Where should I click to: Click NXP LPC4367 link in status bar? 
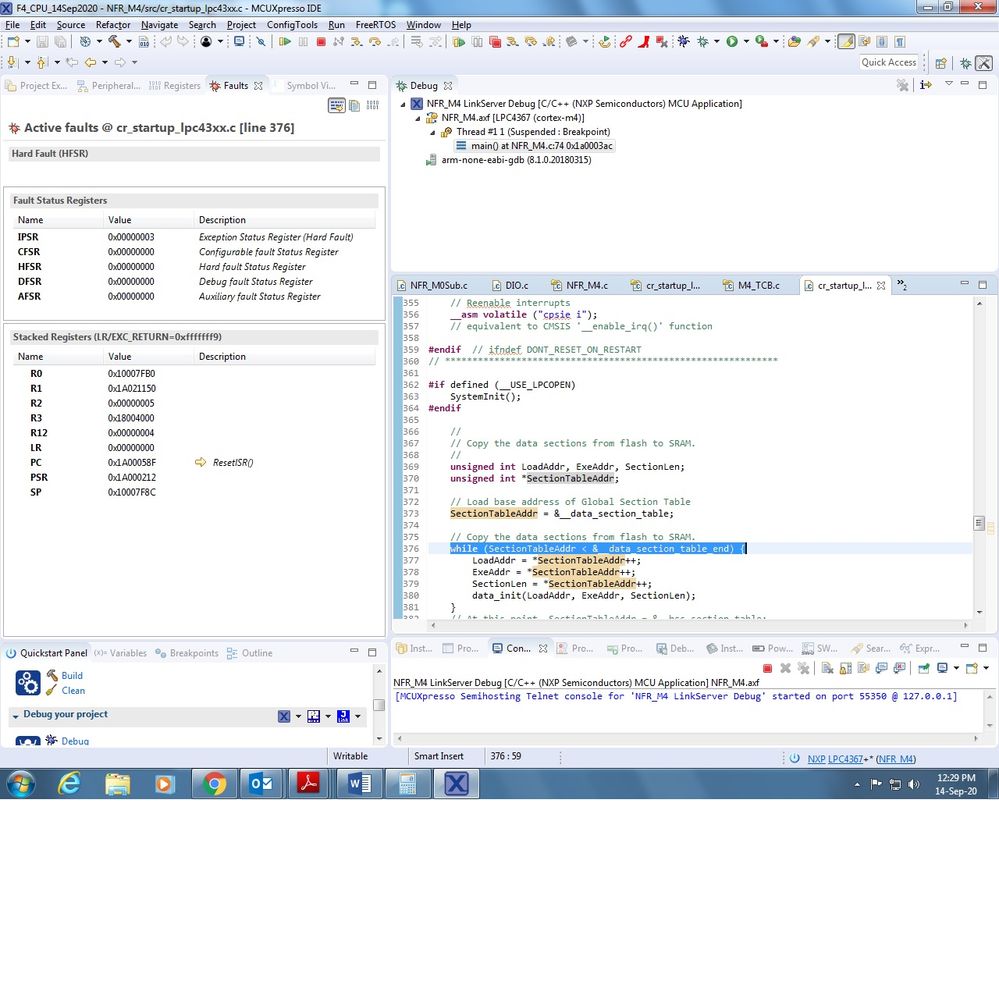tap(835, 759)
